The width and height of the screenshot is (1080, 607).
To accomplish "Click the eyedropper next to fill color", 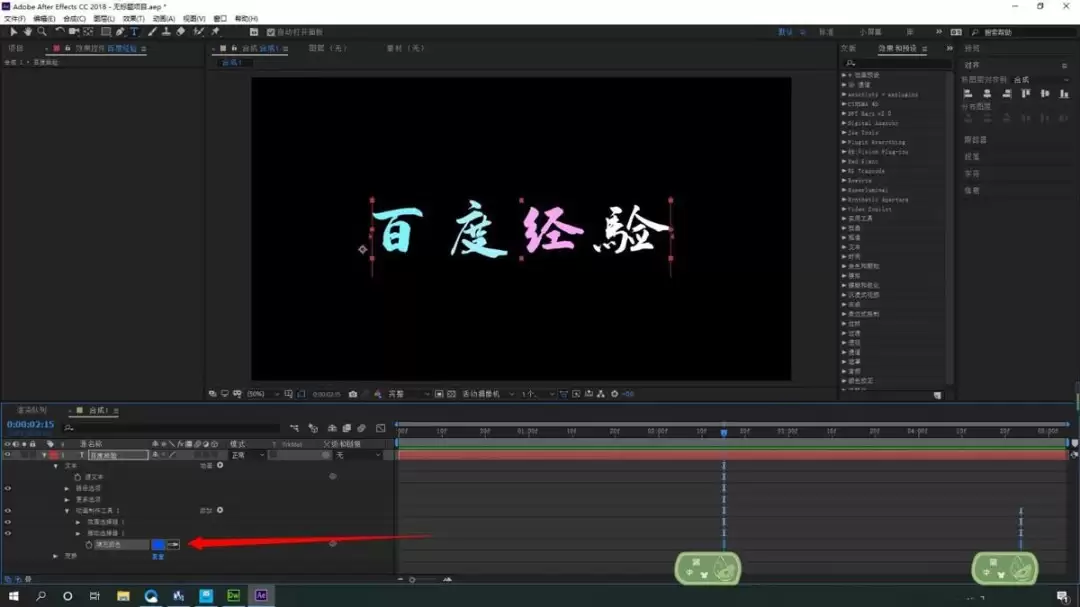I will pyautogui.click(x=173, y=545).
